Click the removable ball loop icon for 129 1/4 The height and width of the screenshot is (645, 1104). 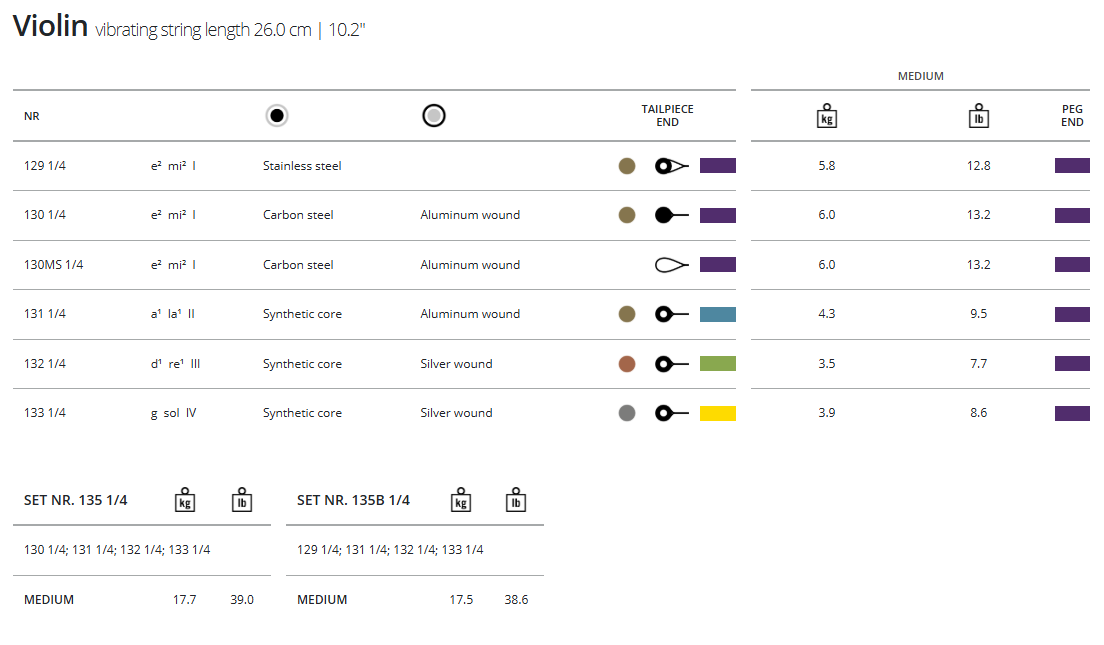pyautogui.click(x=671, y=166)
